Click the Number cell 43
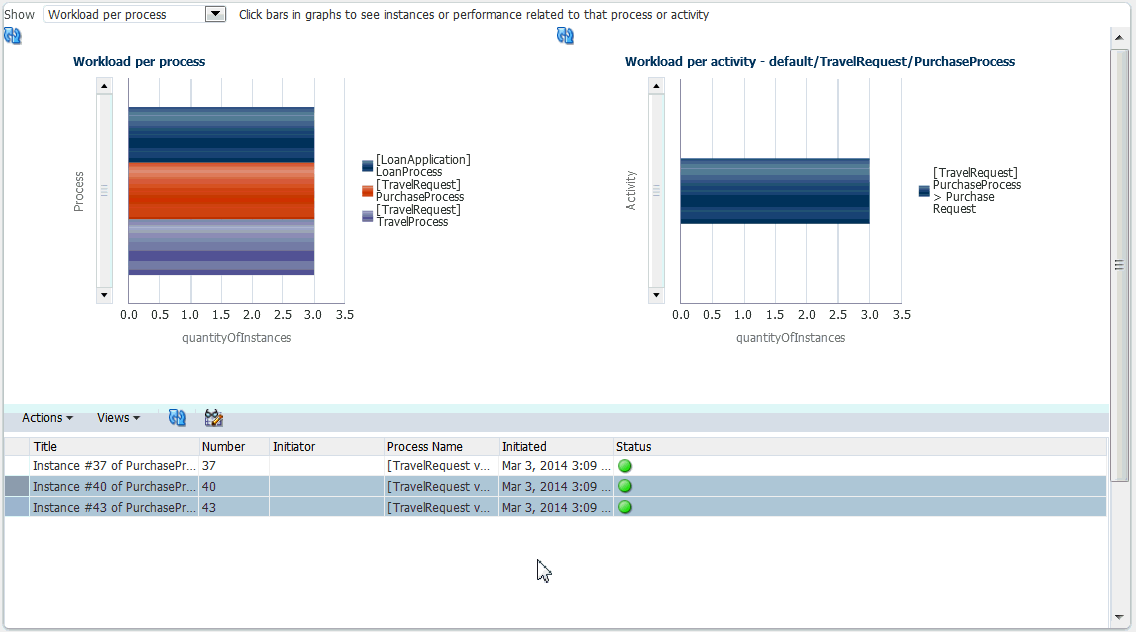This screenshot has width=1136, height=632. tap(234, 507)
